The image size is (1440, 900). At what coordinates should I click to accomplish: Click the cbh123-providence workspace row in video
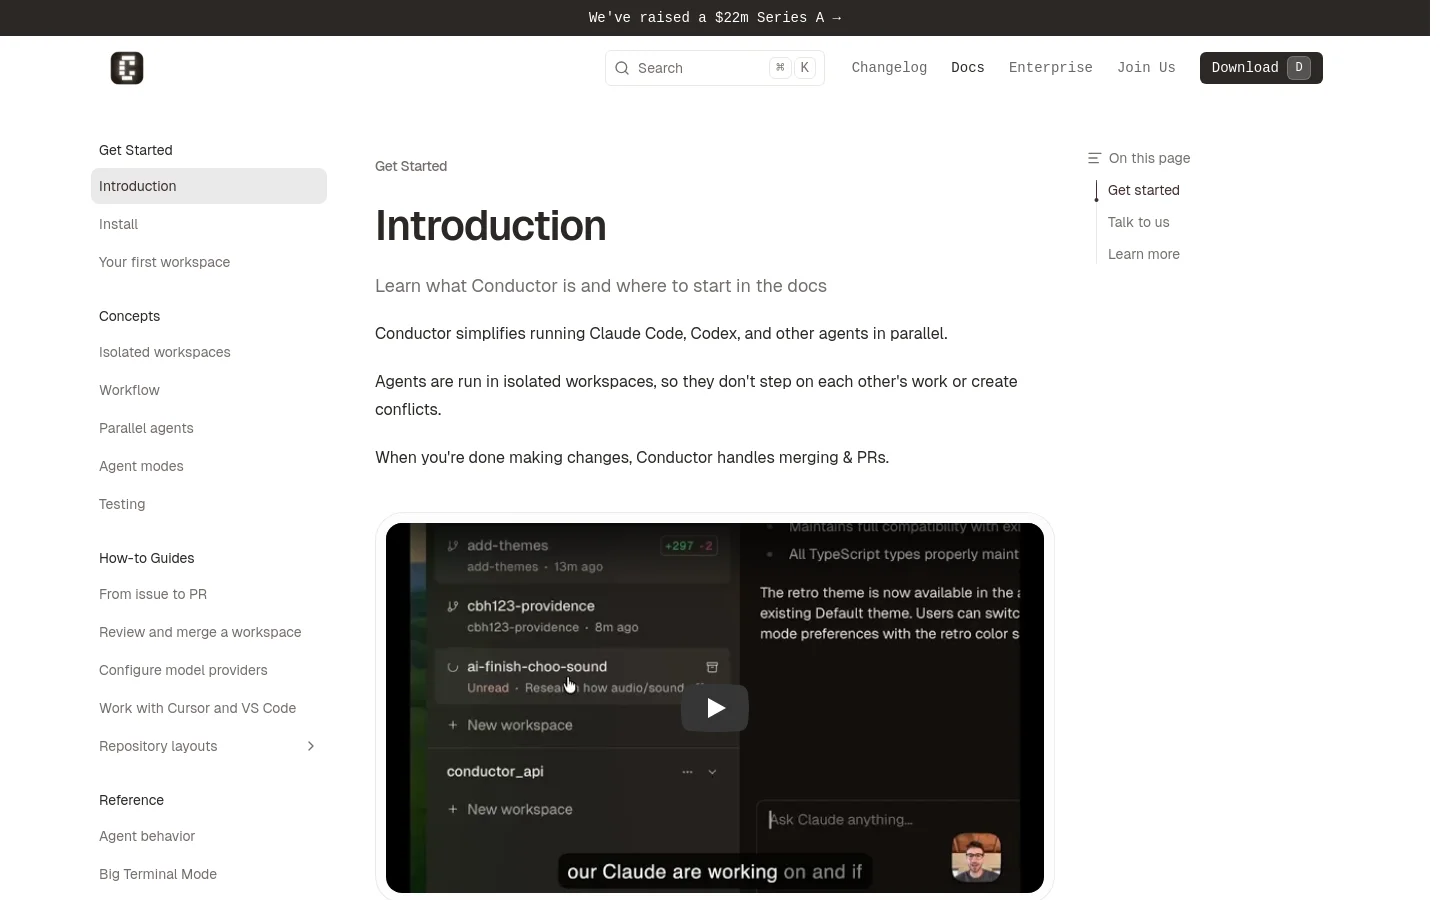[580, 616]
